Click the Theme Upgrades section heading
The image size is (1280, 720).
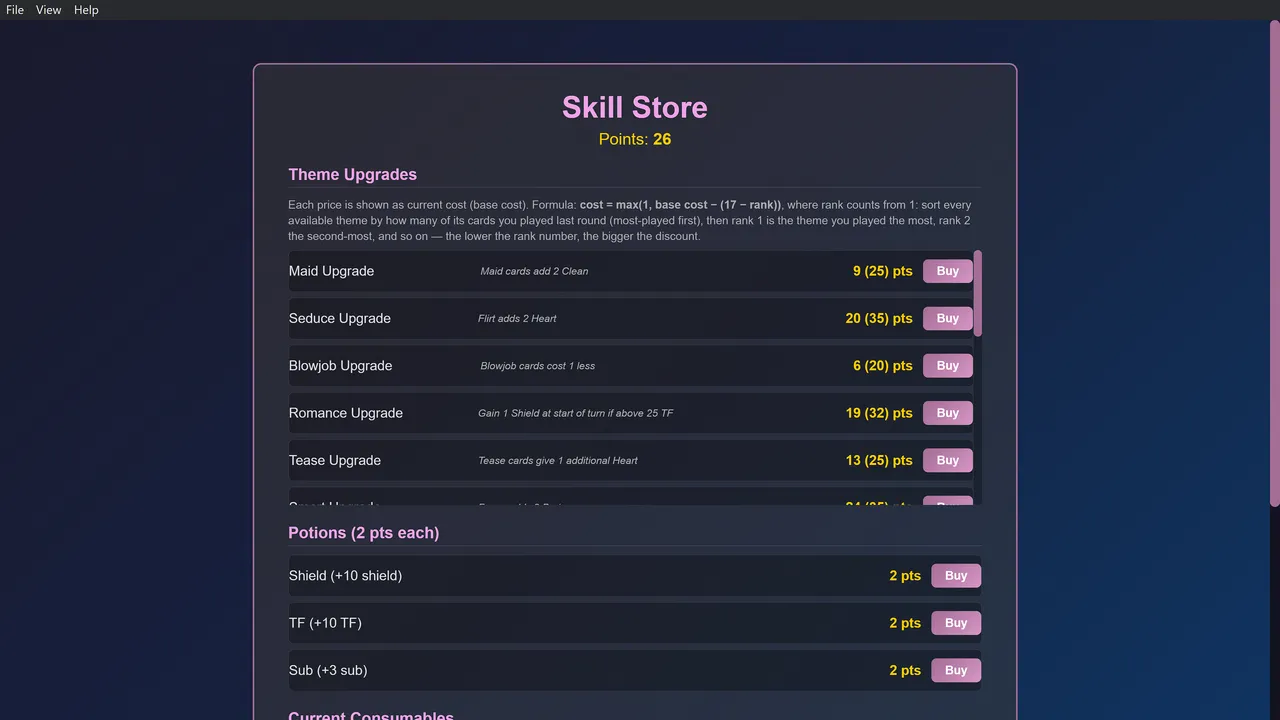352,174
